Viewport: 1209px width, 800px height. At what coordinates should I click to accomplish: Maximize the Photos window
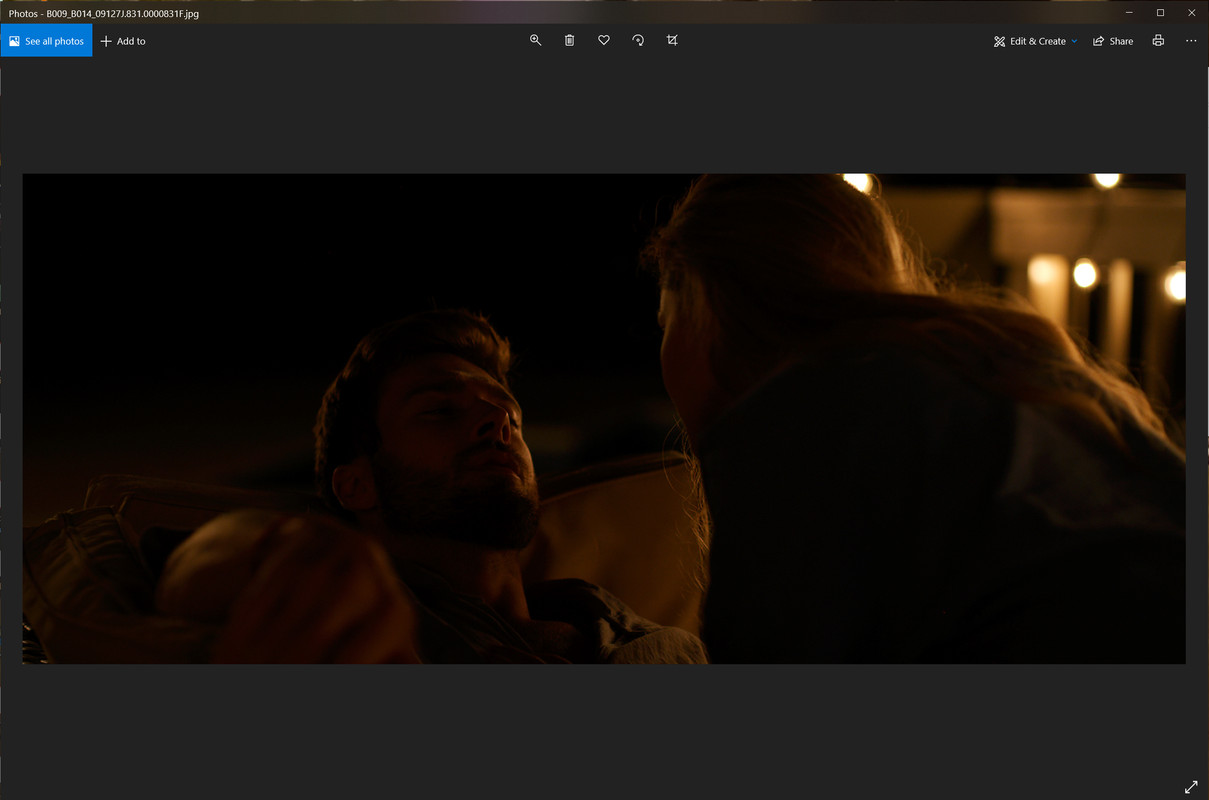click(x=1160, y=12)
